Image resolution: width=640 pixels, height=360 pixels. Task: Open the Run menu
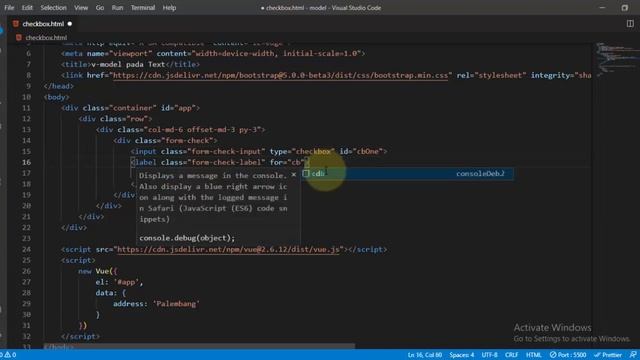(x=117, y=8)
